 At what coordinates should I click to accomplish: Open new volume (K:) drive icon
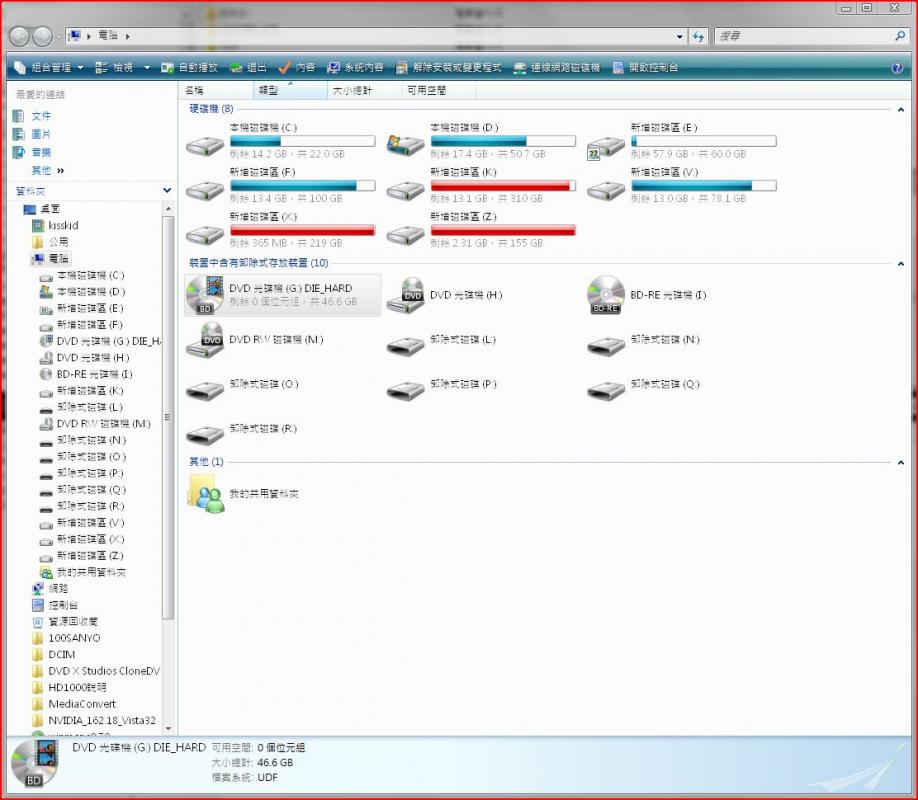click(x=405, y=190)
